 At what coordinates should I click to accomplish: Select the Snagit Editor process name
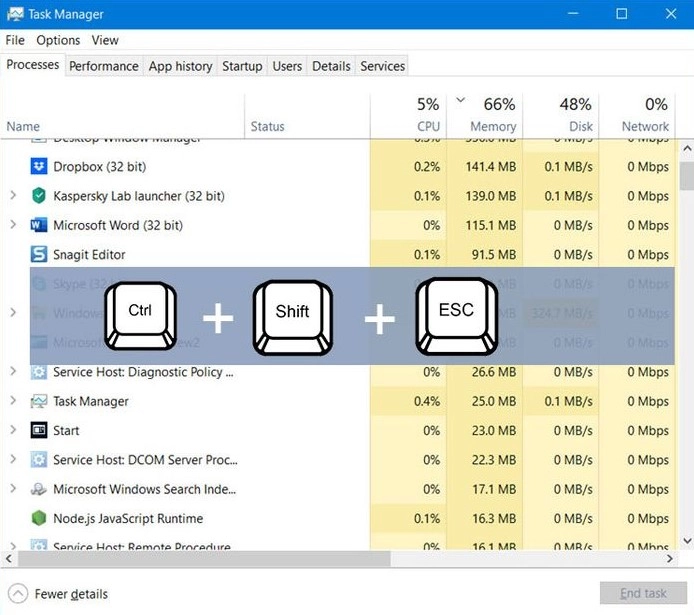point(89,255)
